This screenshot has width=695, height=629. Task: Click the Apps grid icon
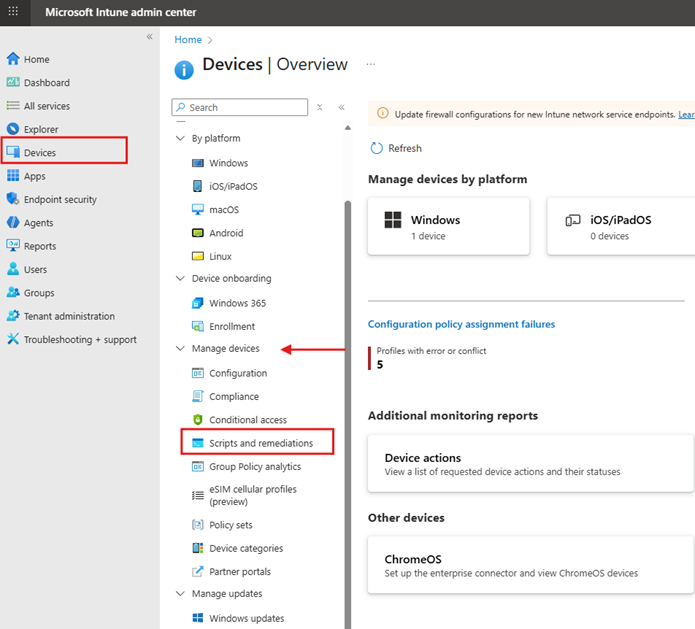point(13,176)
